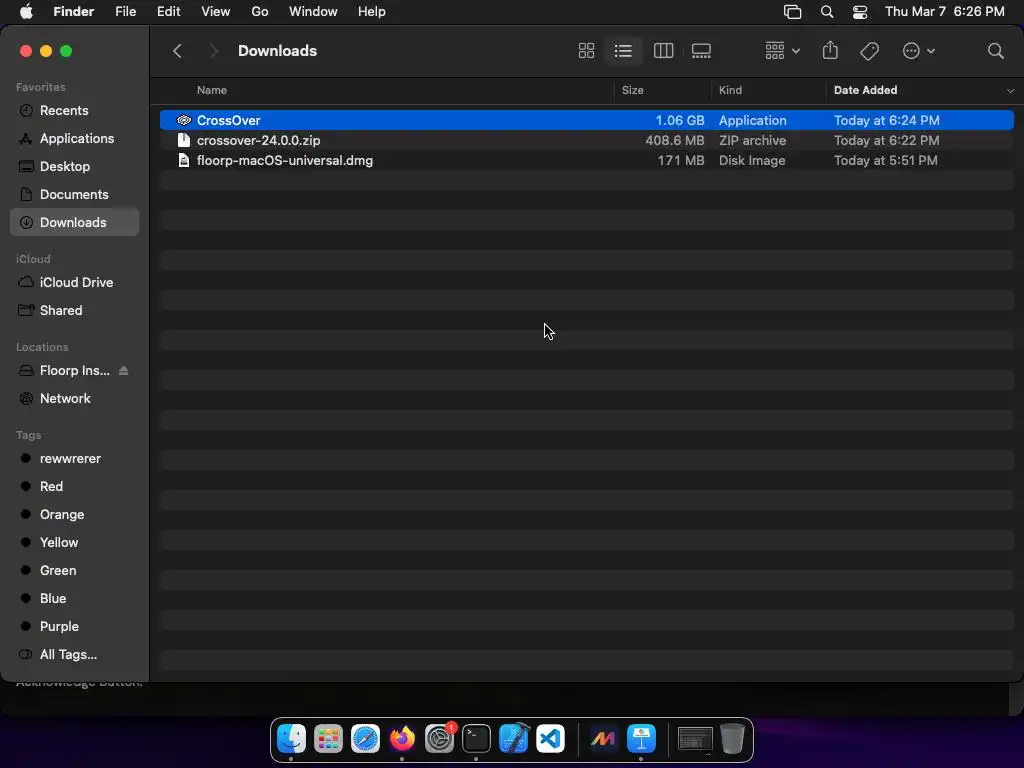The image size is (1024, 768).
Task: Select the Red tag
Action: (x=74, y=487)
